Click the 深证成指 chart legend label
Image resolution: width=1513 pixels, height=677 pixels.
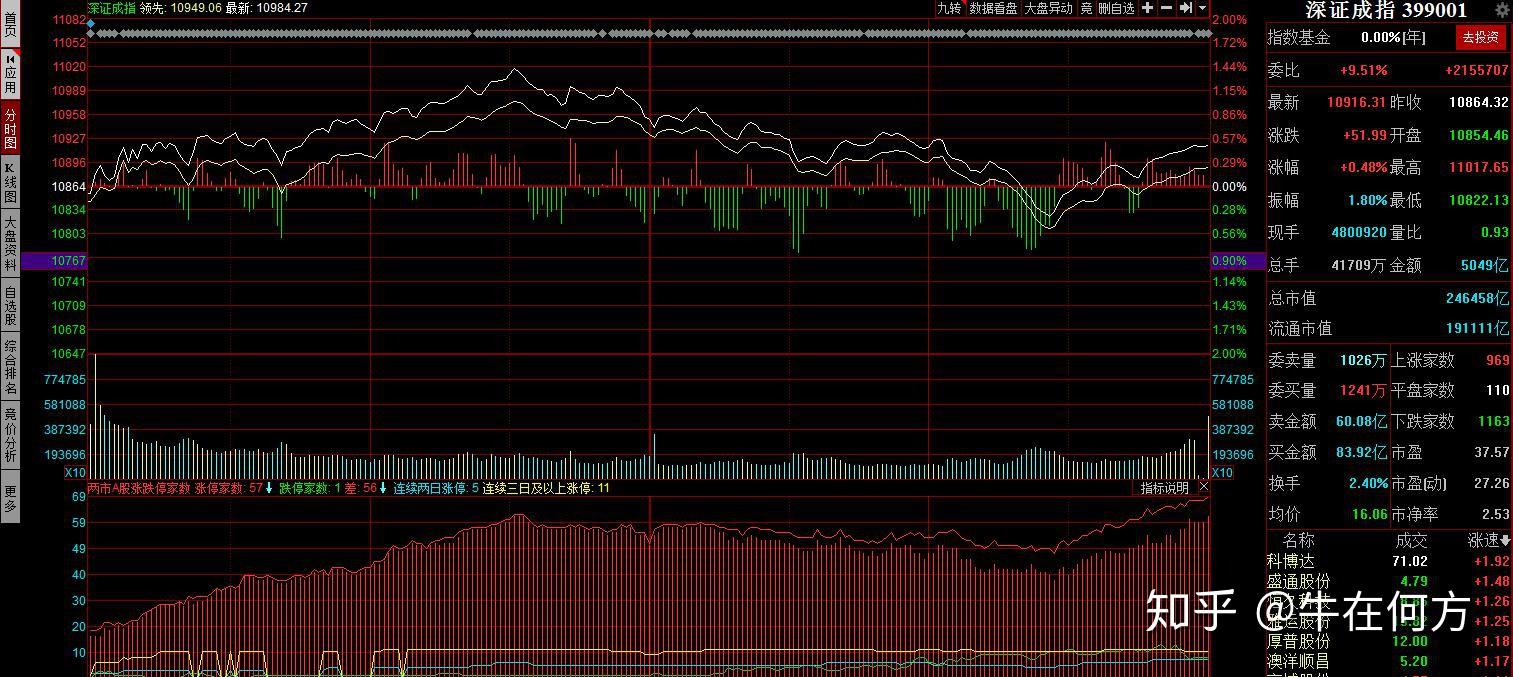pos(111,8)
